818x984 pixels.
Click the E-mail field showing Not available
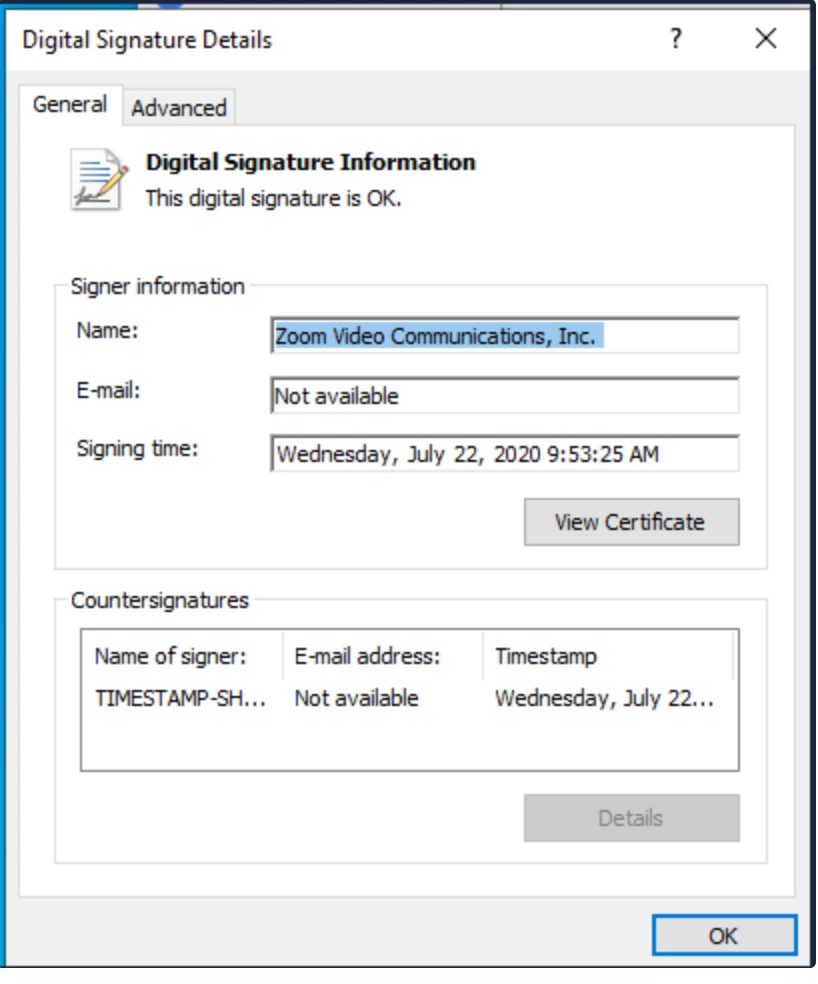(x=505, y=395)
